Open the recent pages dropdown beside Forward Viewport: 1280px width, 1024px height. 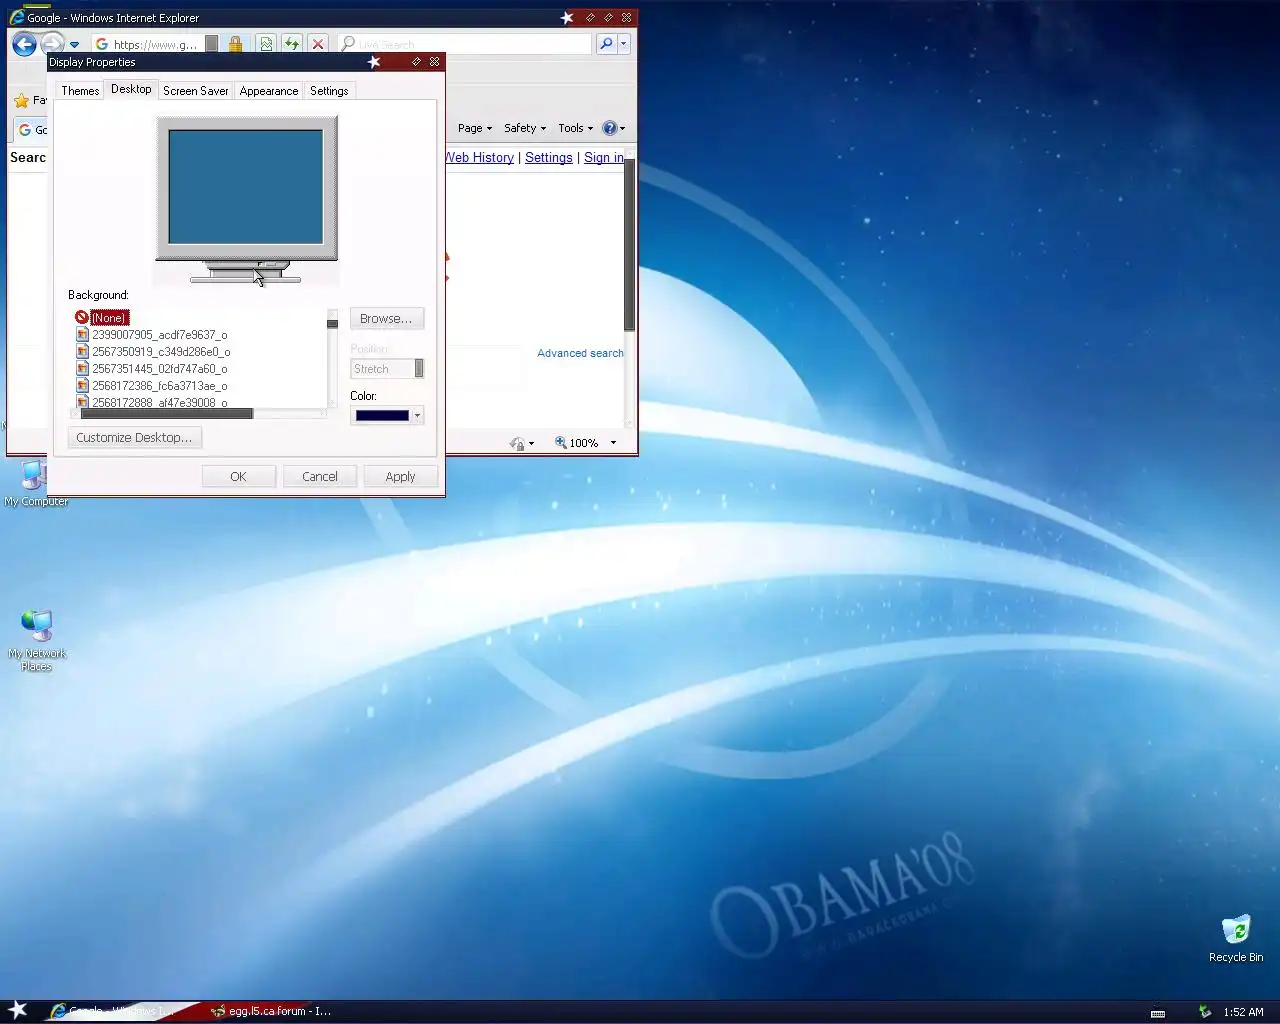[x=74, y=45]
